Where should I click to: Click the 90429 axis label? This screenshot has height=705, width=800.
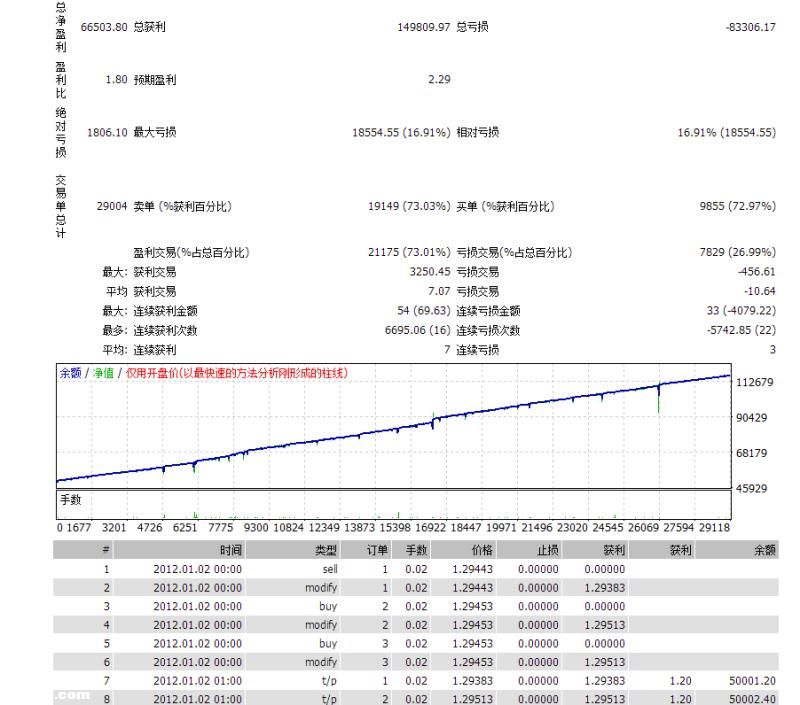(x=752, y=418)
